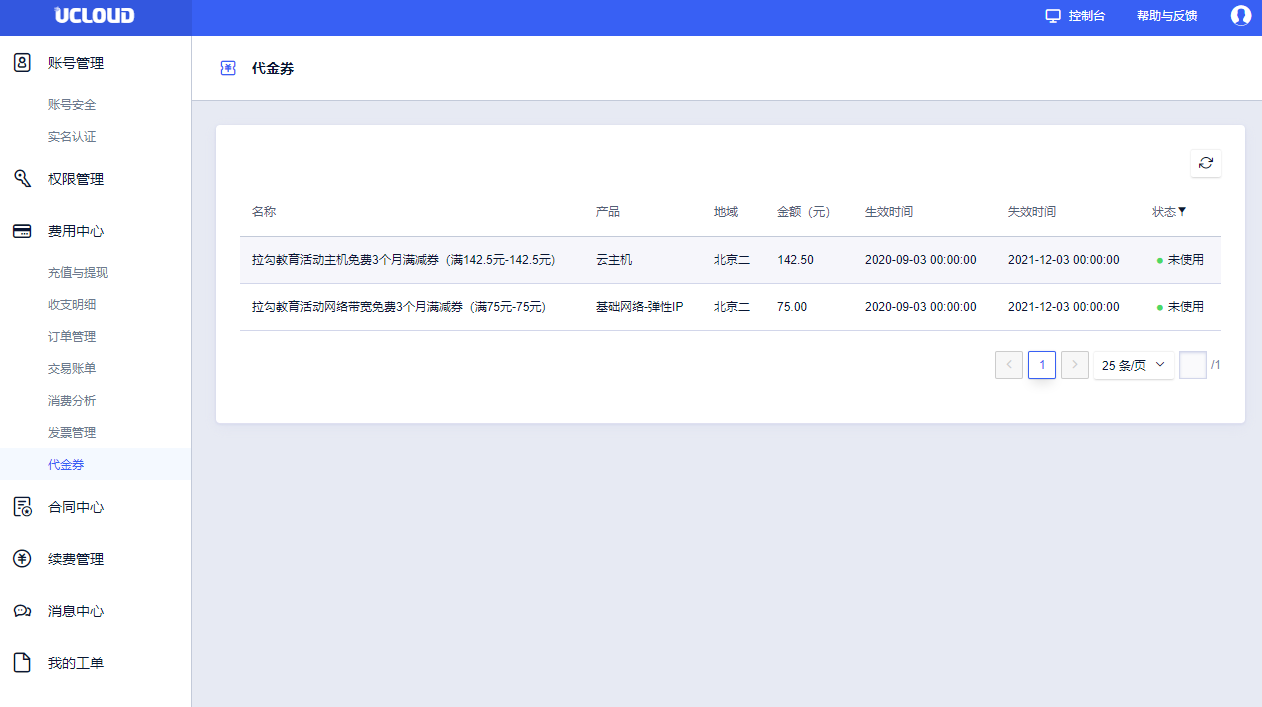
Task: Click the 费用中心 card icon
Action: [22, 231]
